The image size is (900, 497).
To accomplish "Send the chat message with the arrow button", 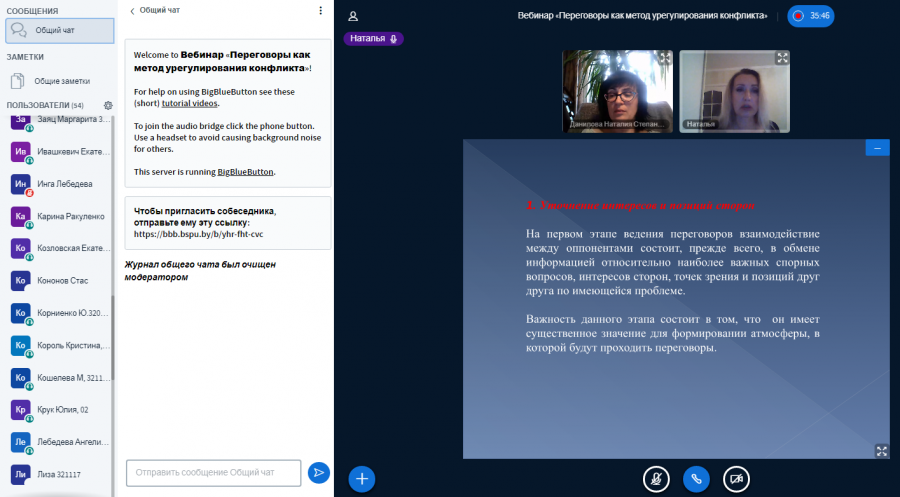I will coord(319,472).
